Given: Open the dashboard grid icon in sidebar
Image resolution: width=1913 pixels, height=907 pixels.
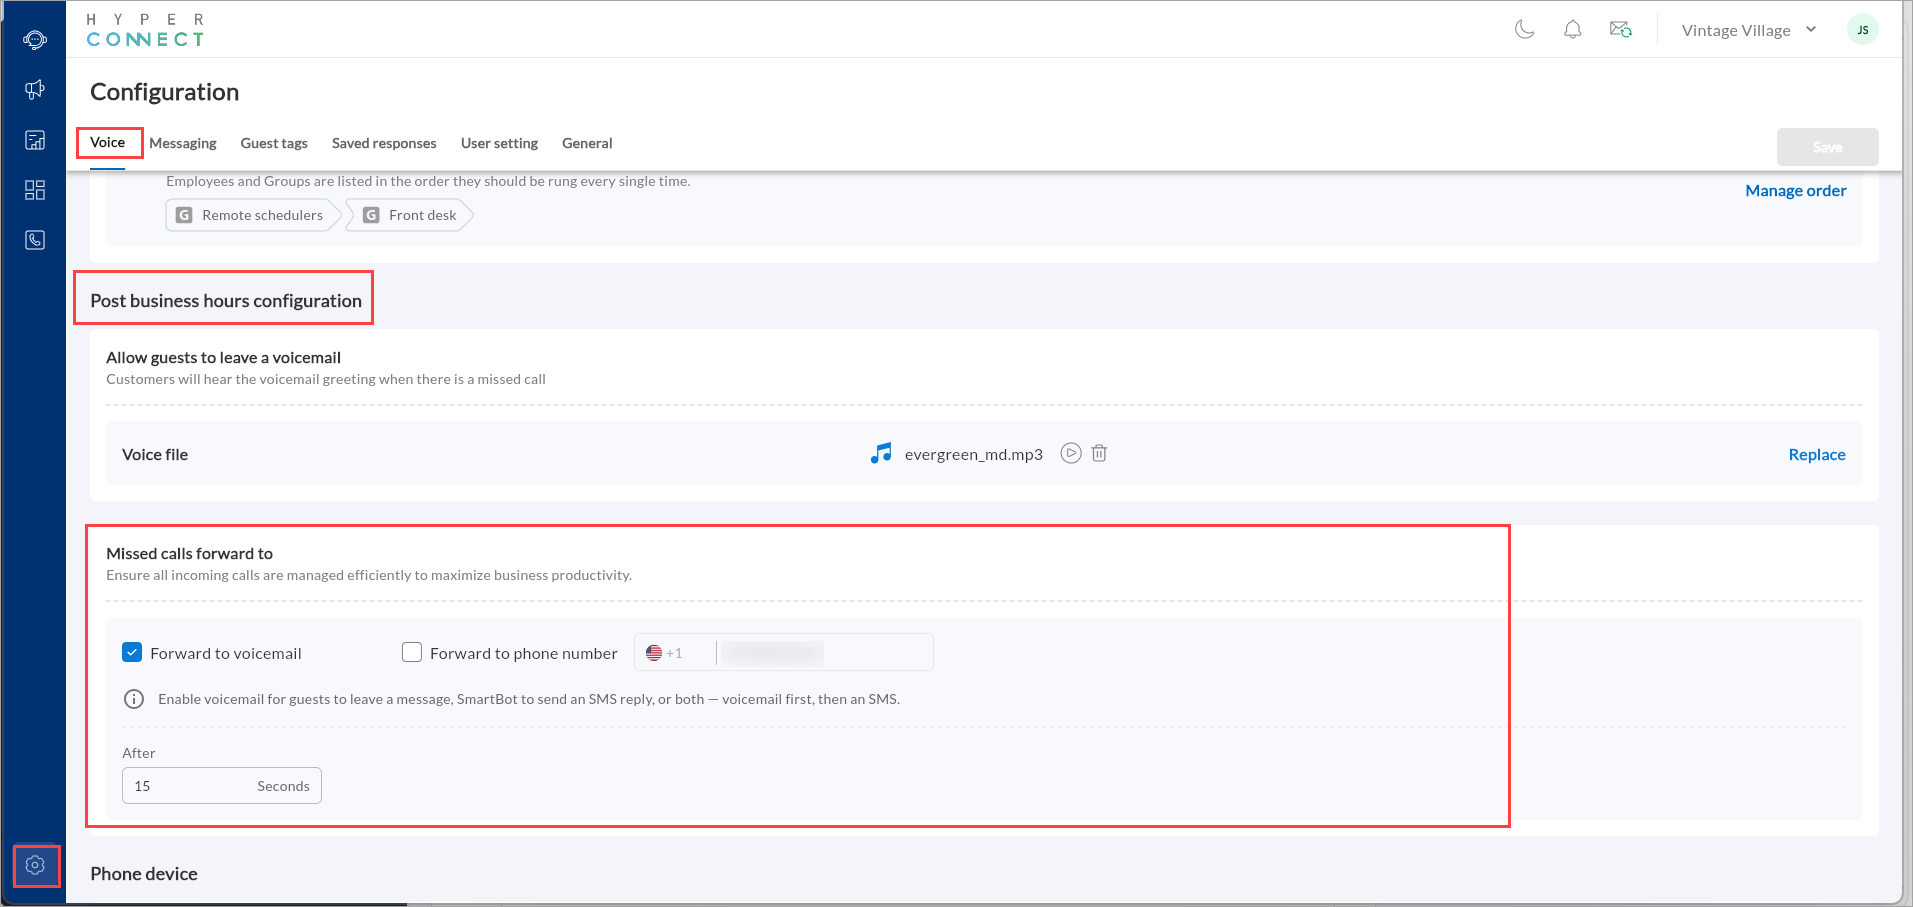Looking at the screenshot, I should pos(35,190).
